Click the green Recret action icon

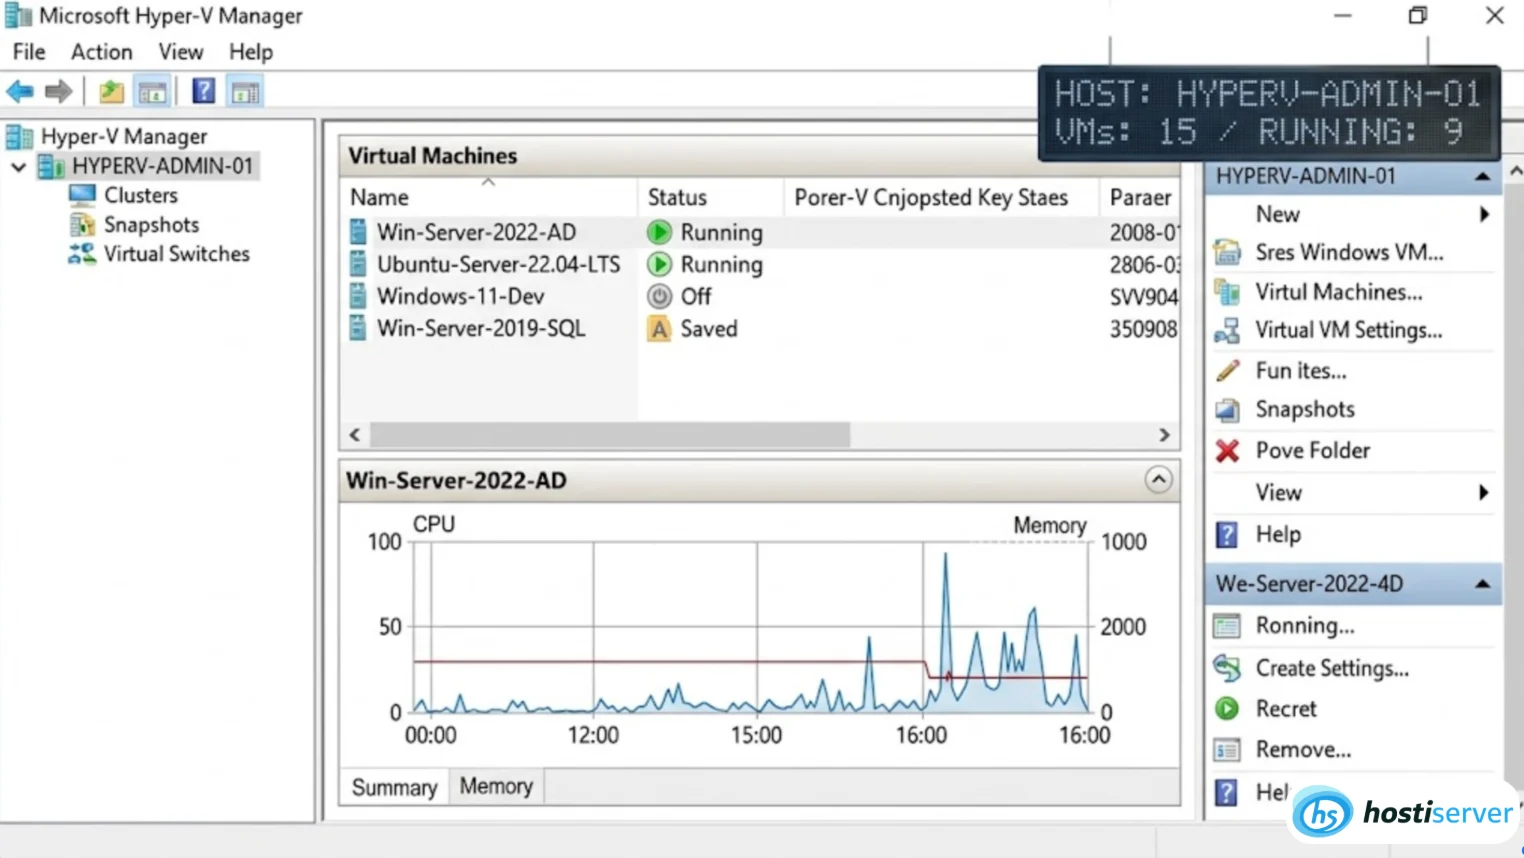[1227, 709]
